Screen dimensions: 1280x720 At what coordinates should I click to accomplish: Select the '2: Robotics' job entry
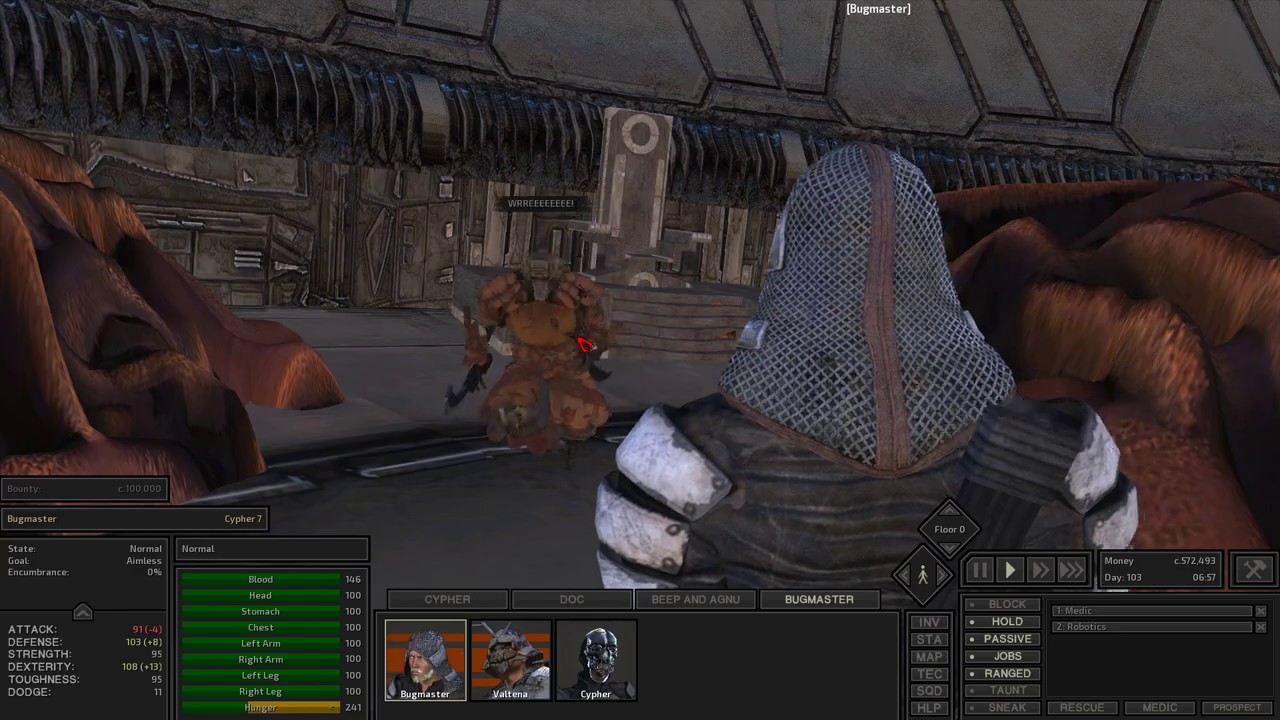coord(1152,627)
